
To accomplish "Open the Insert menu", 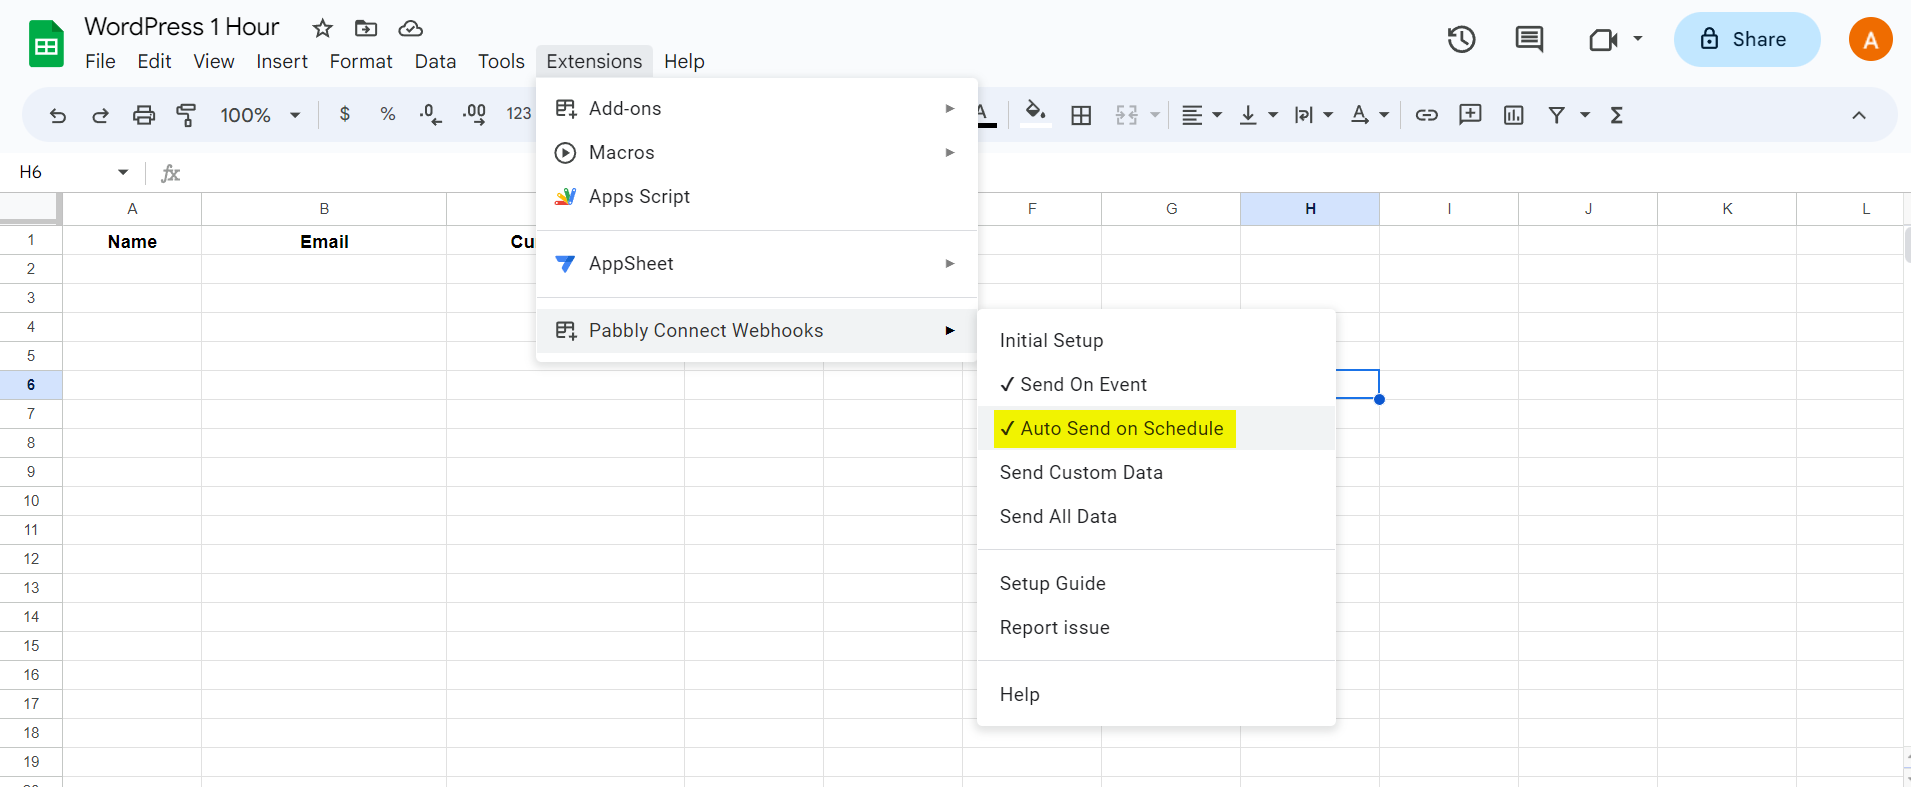I will tap(282, 61).
